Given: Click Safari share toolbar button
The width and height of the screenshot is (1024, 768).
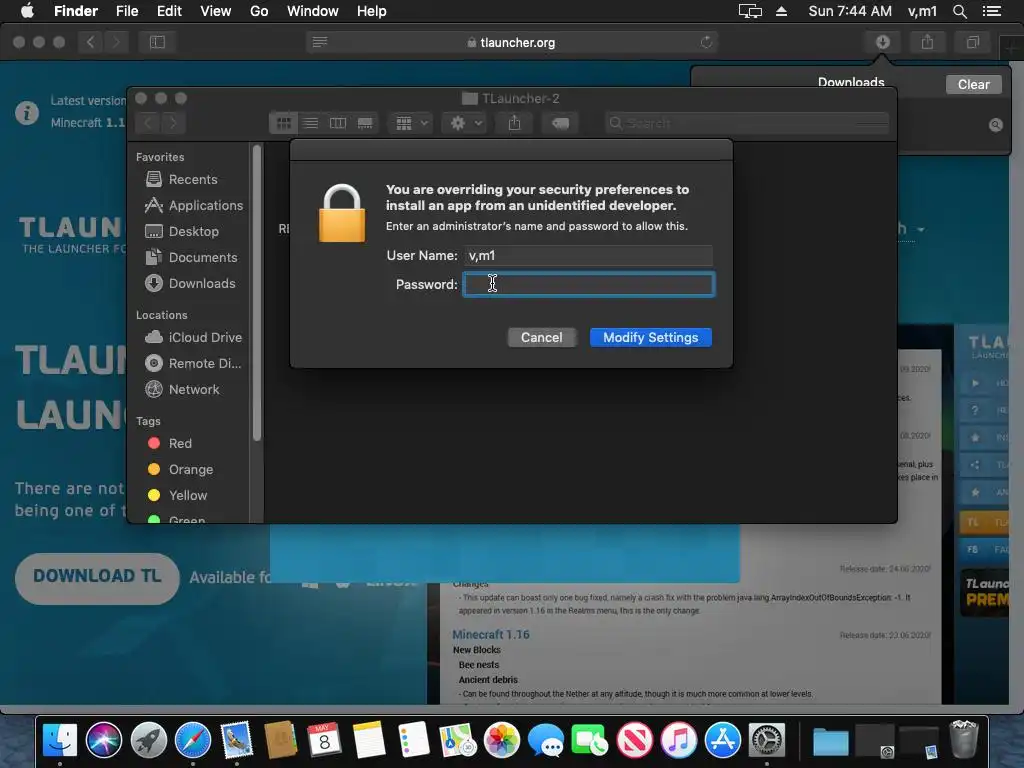Looking at the screenshot, I should [927, 42].
